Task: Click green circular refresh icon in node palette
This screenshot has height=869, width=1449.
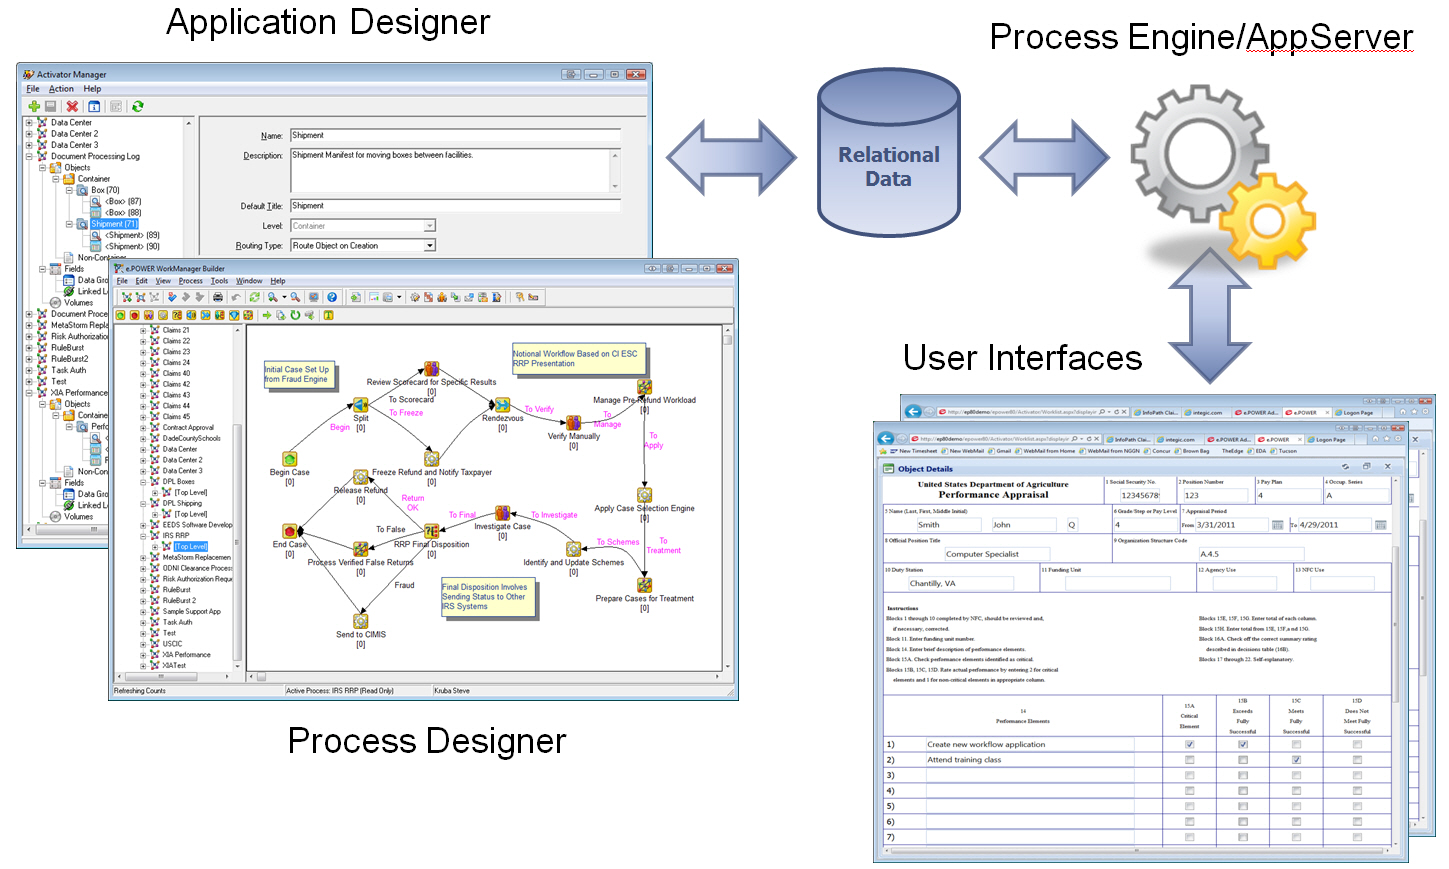Action: coord(295,315)
